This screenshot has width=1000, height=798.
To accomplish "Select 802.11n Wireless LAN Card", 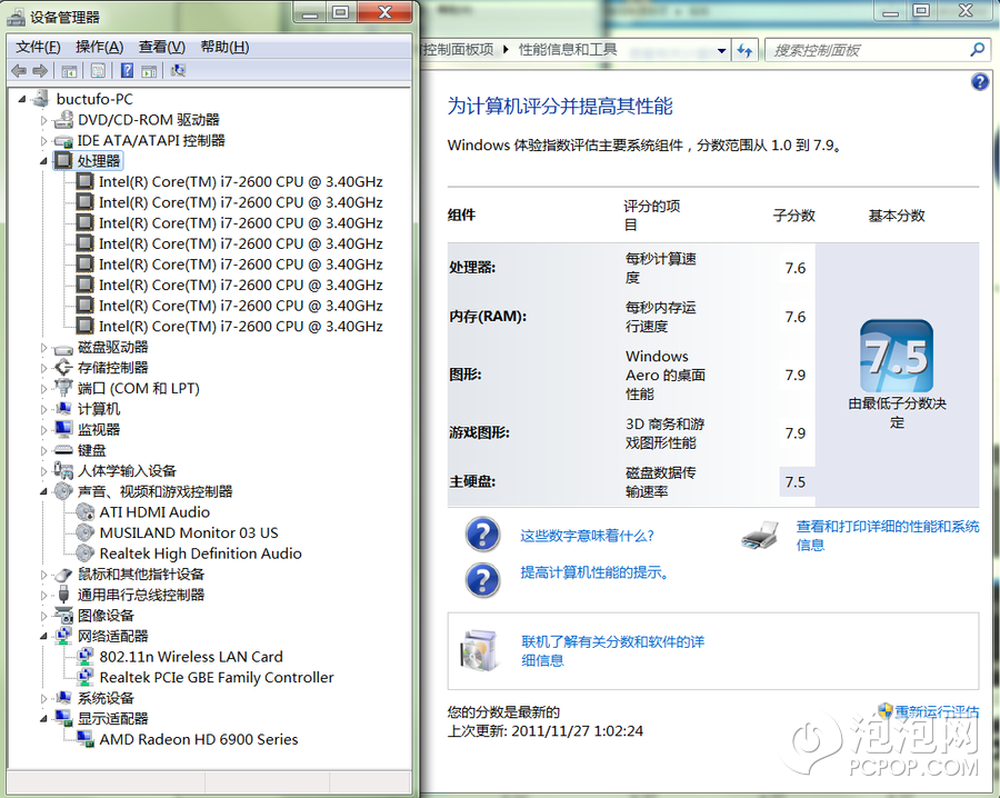I will pyautogui.click(x=191, y=656).
